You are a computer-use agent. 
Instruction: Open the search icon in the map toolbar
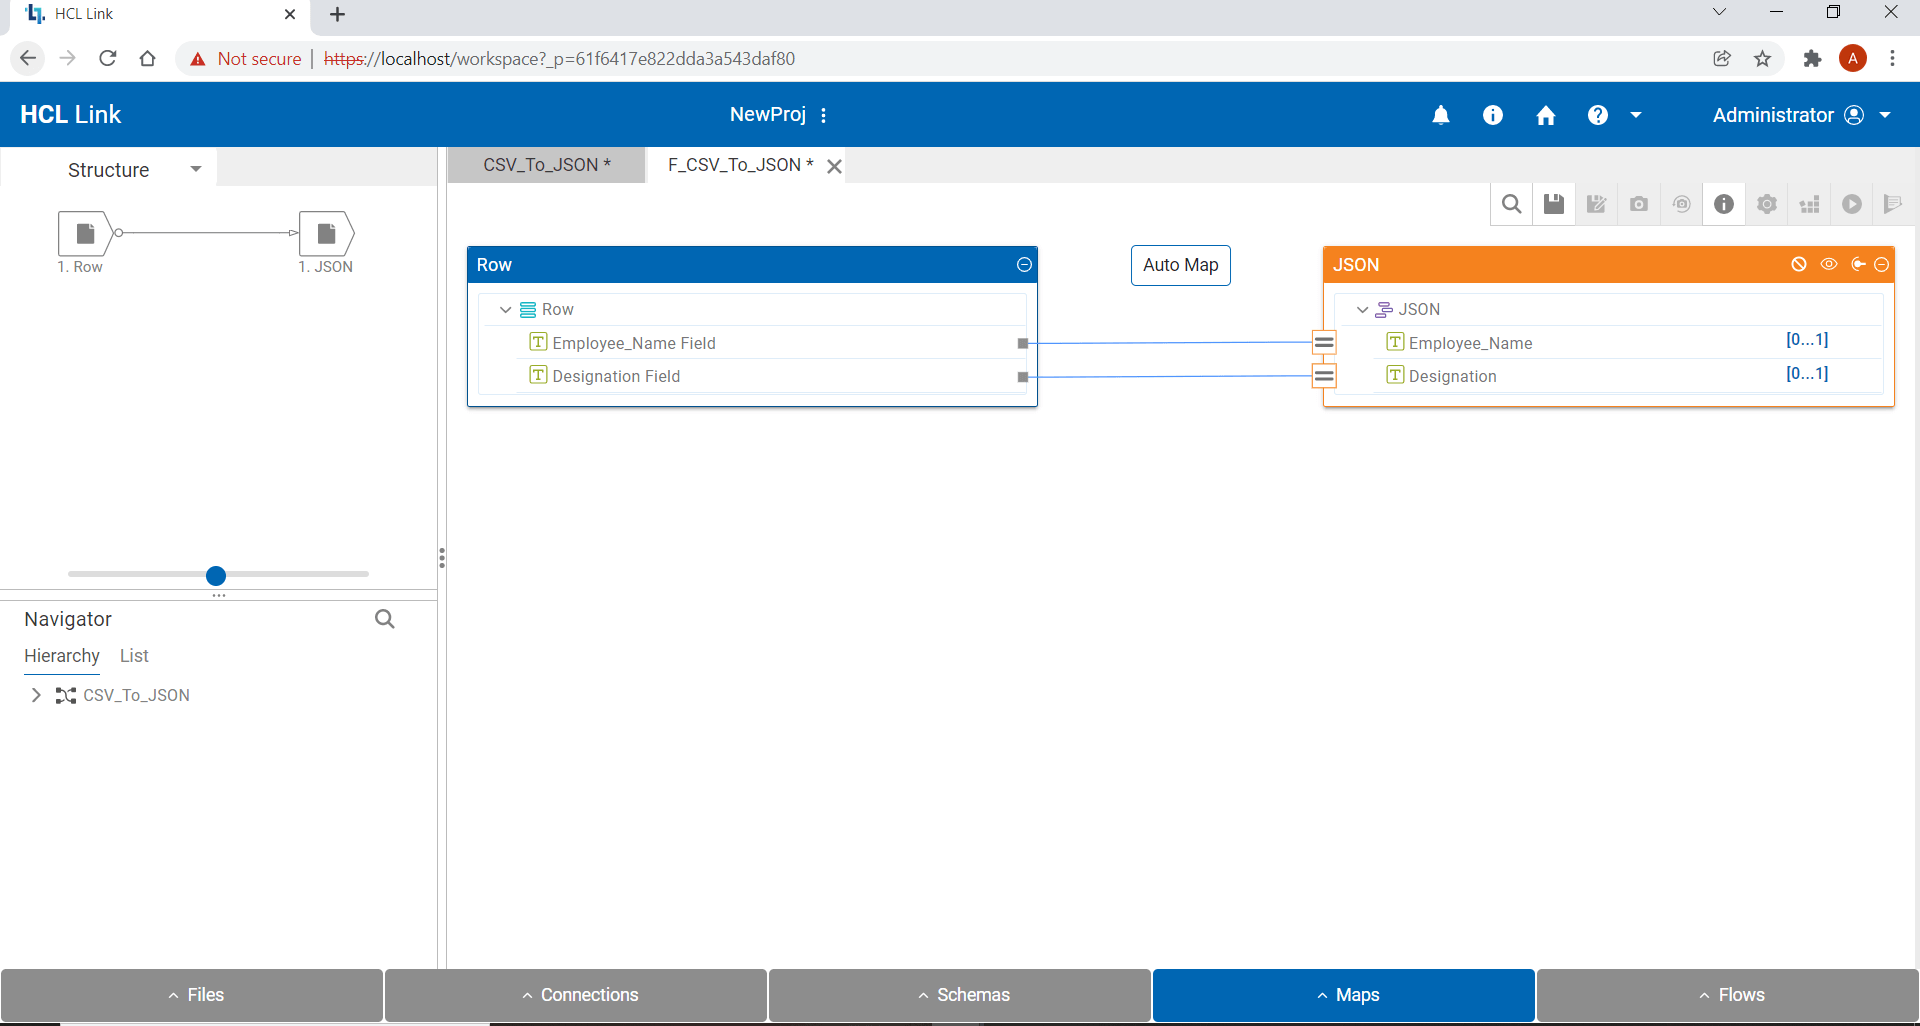tap(1511, 203)
